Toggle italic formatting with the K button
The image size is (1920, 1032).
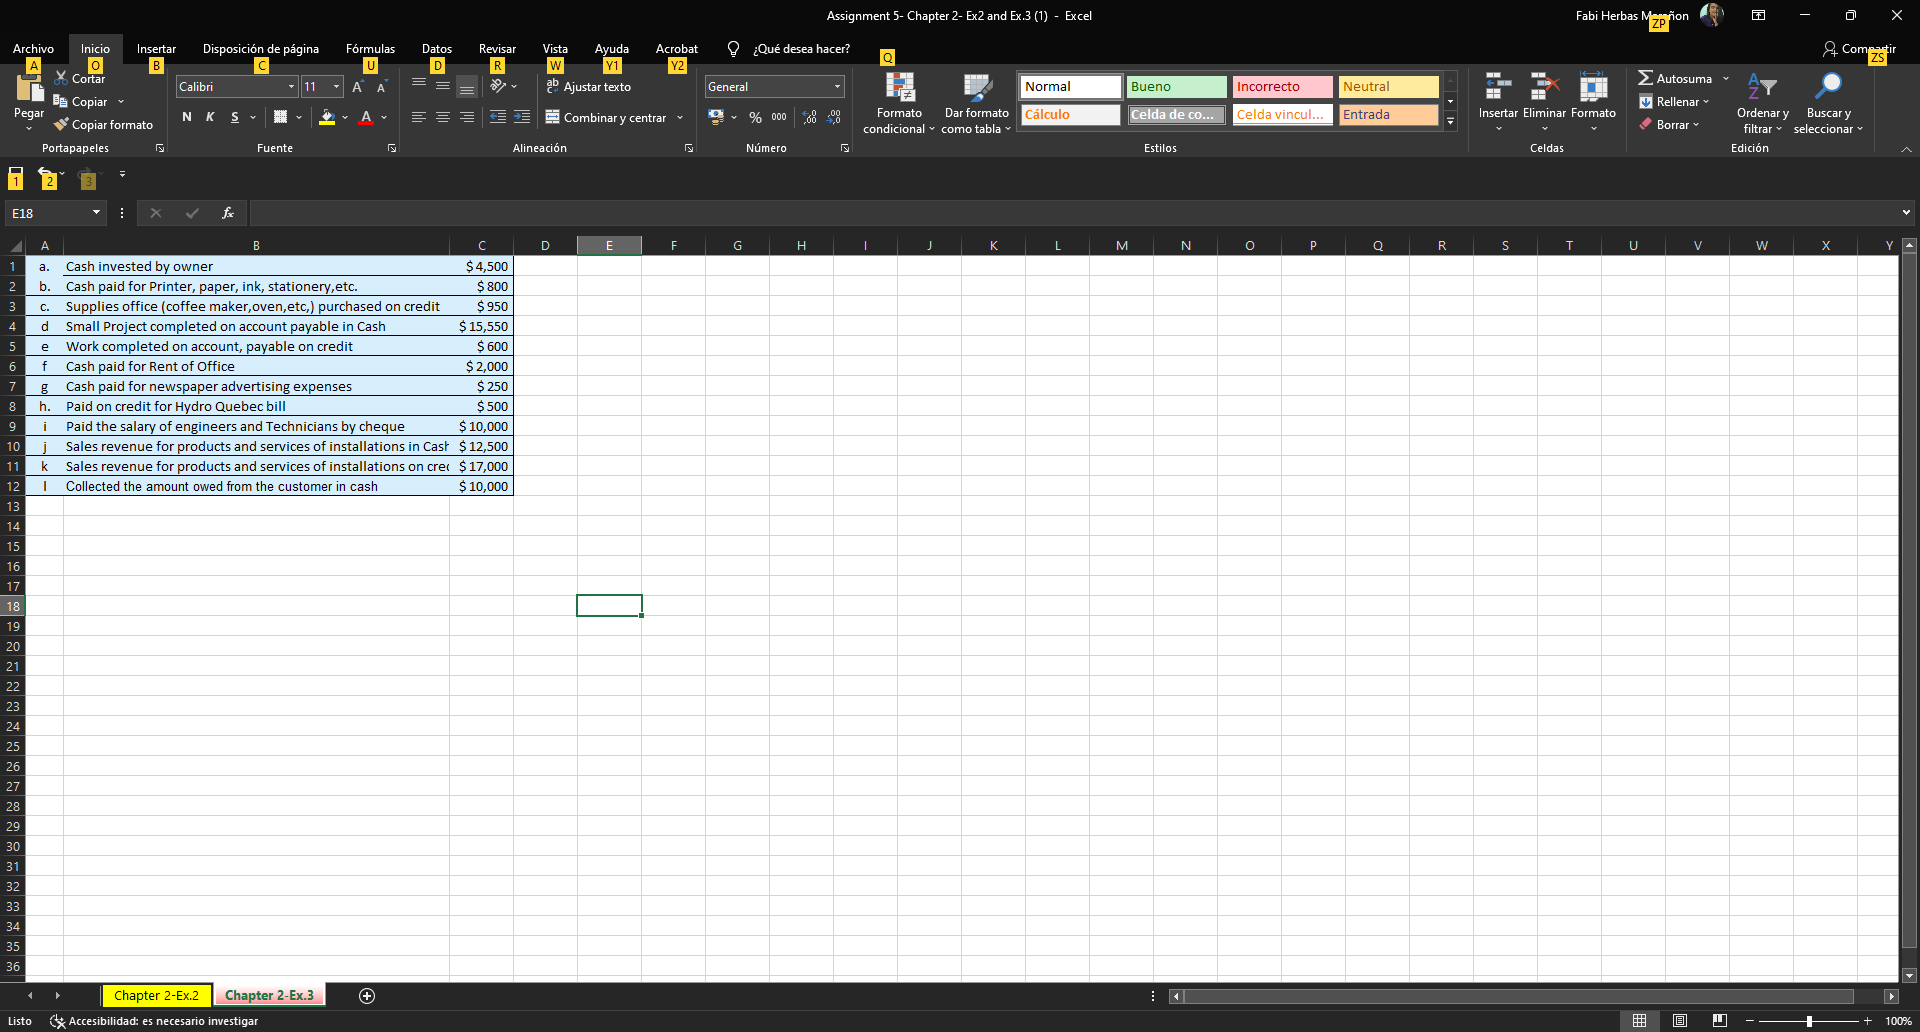[210, 117]
